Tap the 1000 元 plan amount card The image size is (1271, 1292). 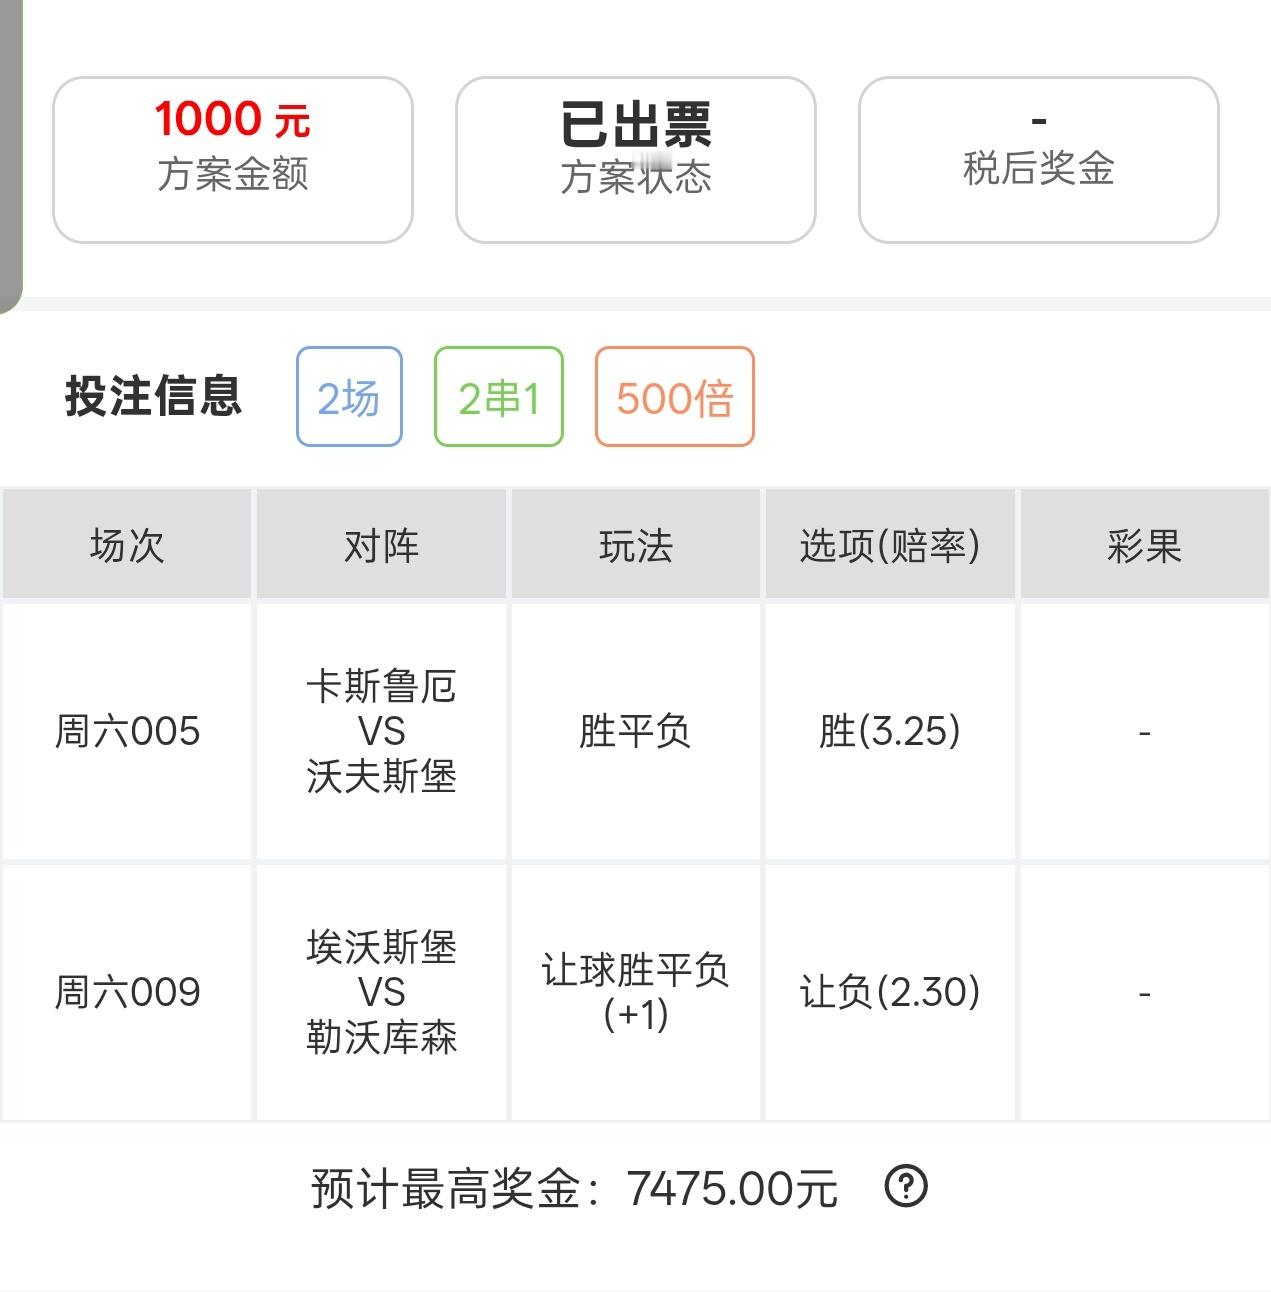pos(233,160)
